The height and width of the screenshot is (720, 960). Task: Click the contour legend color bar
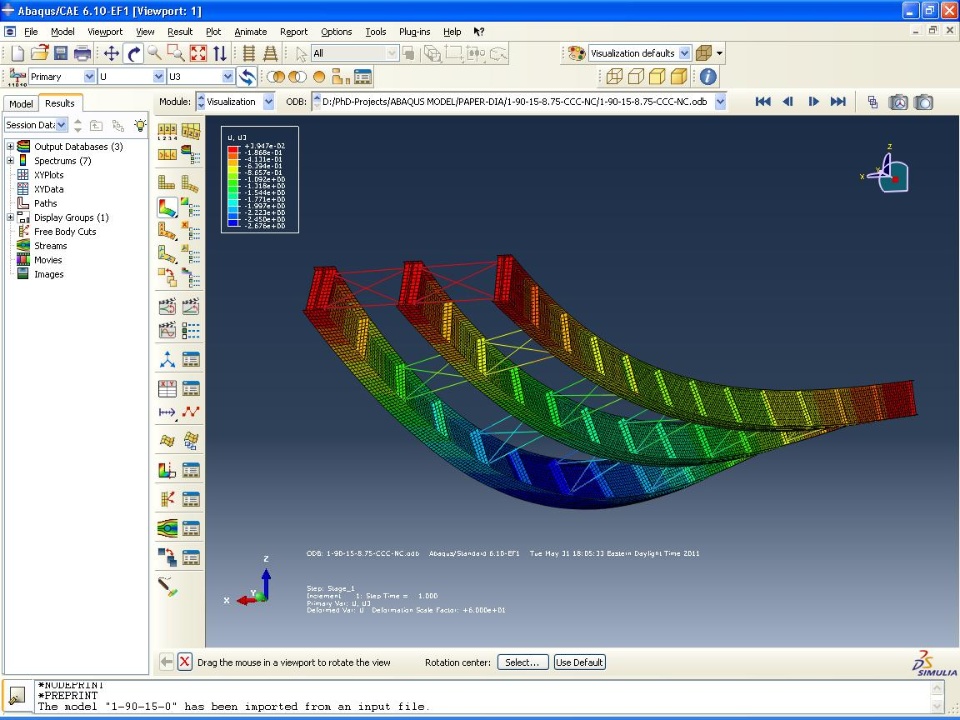point(233,186)
